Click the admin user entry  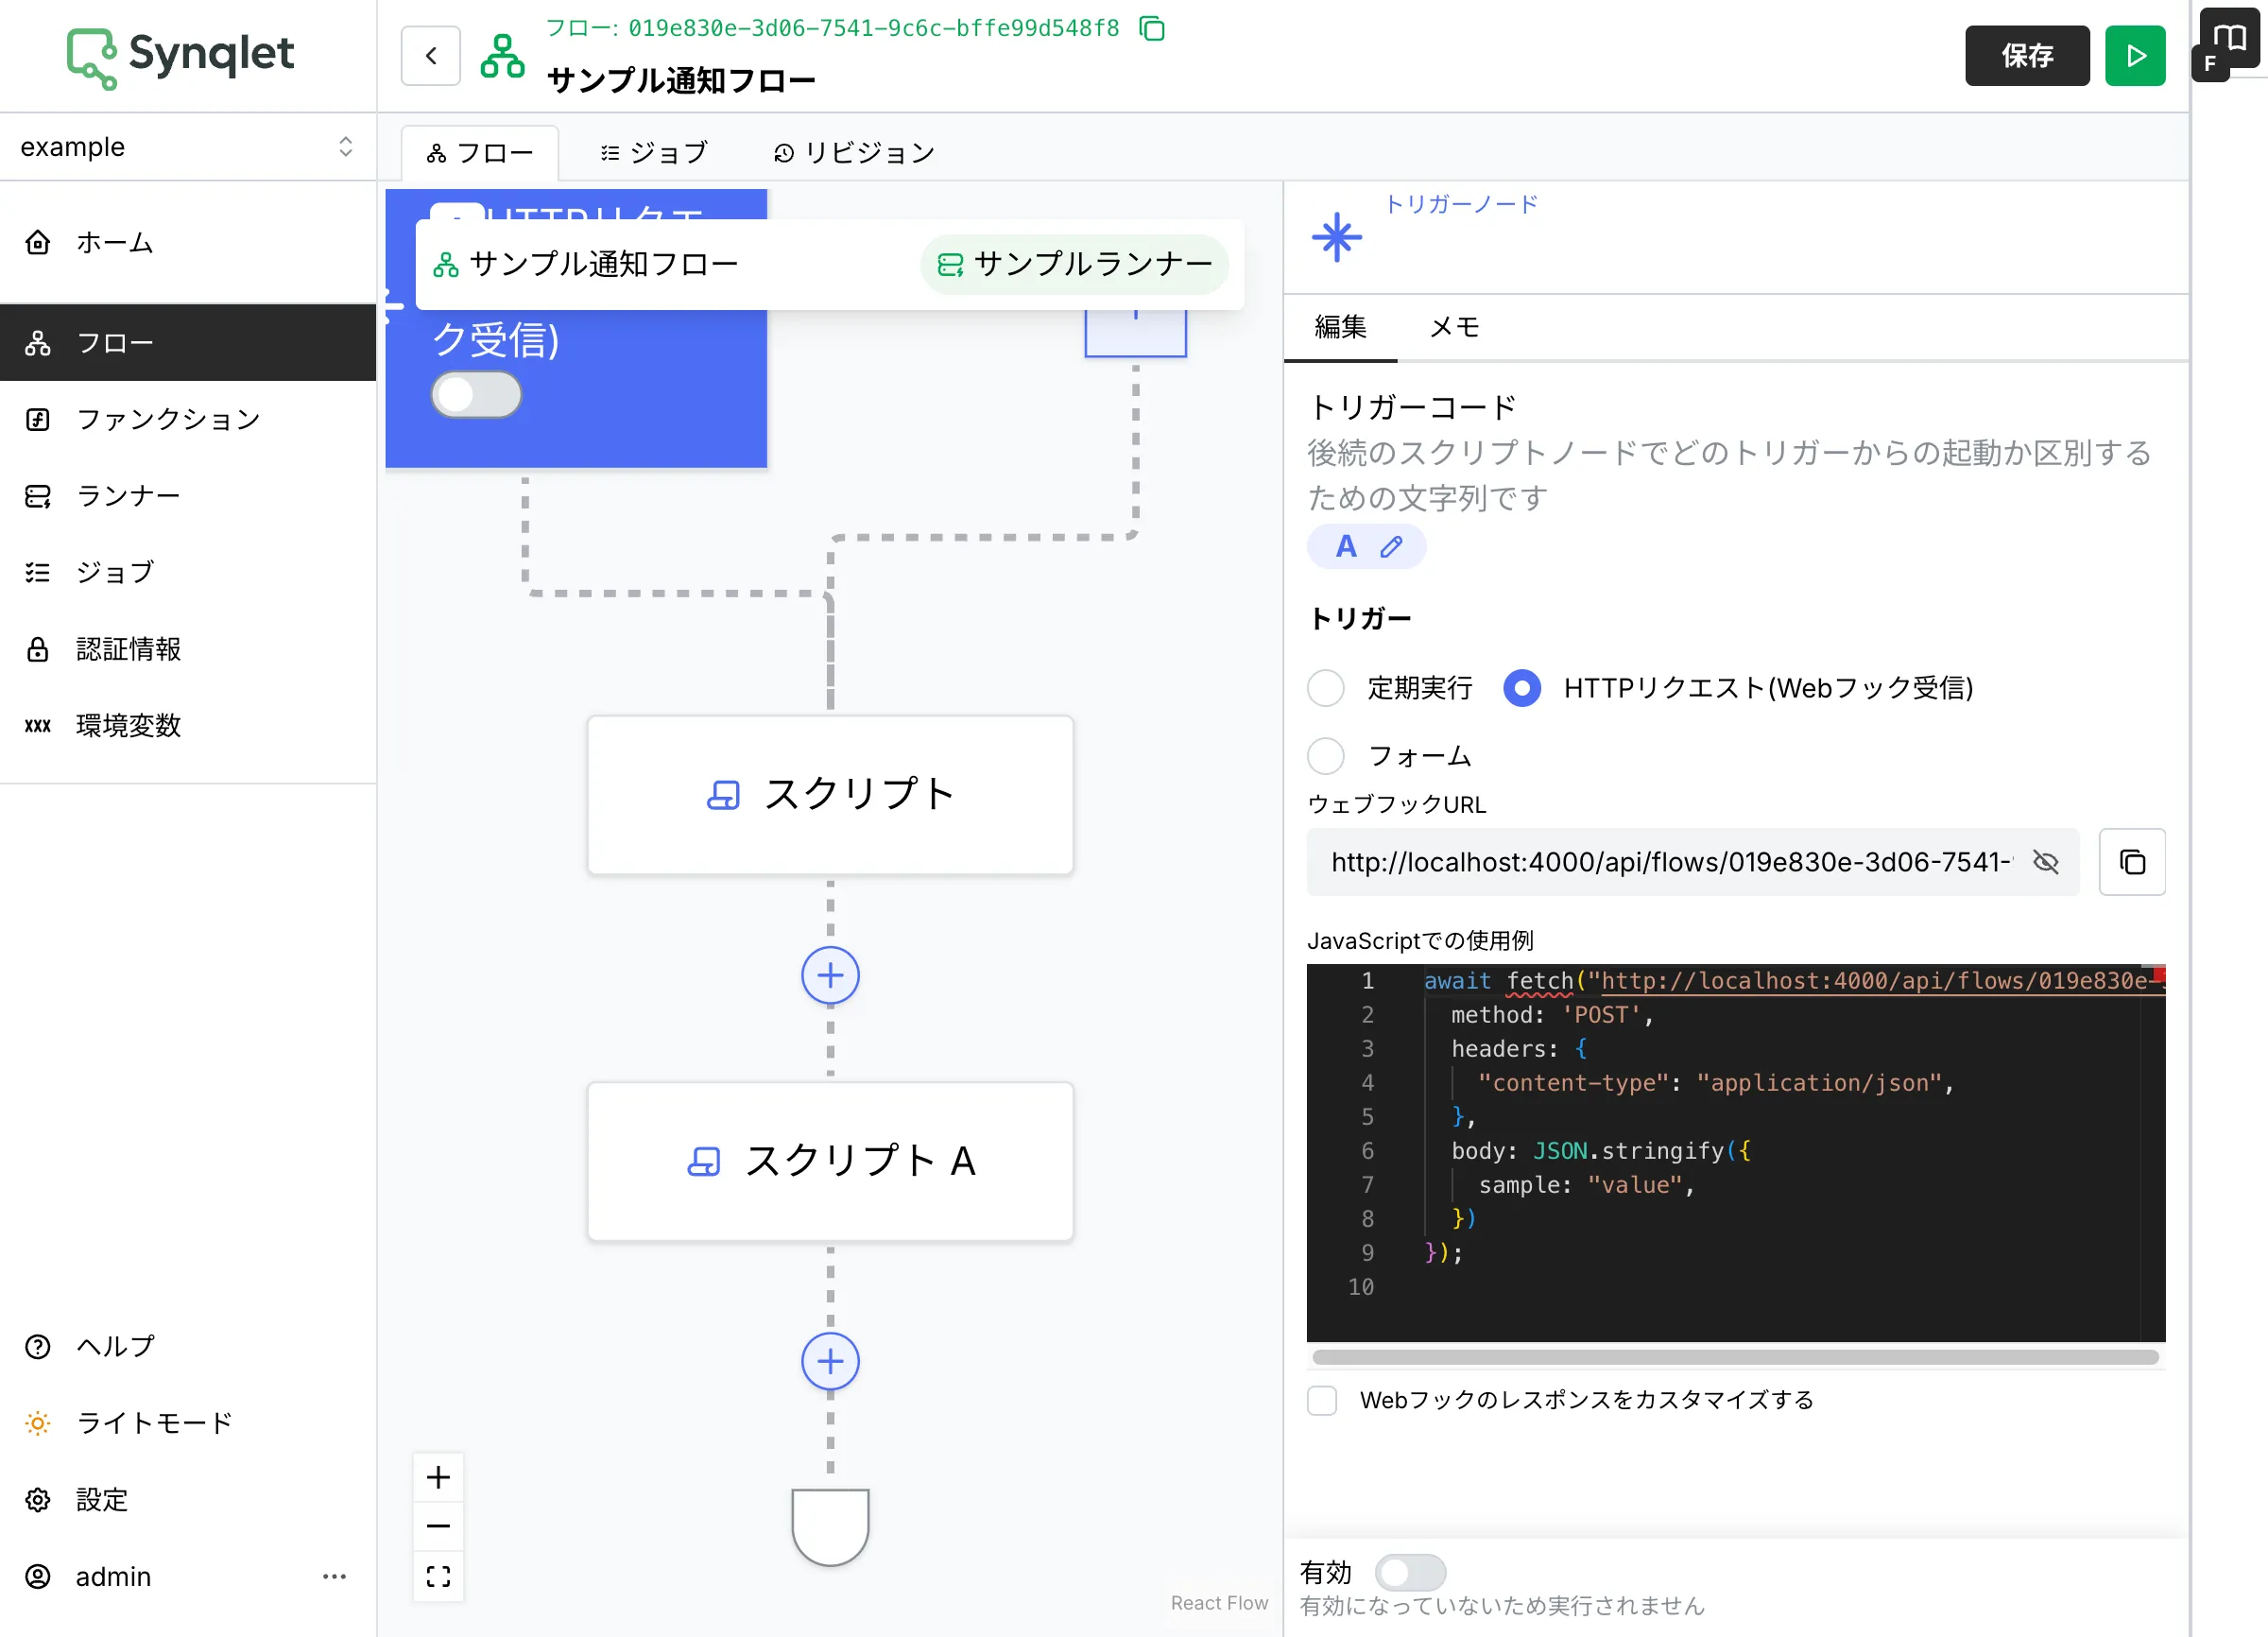pos(112,1576)
